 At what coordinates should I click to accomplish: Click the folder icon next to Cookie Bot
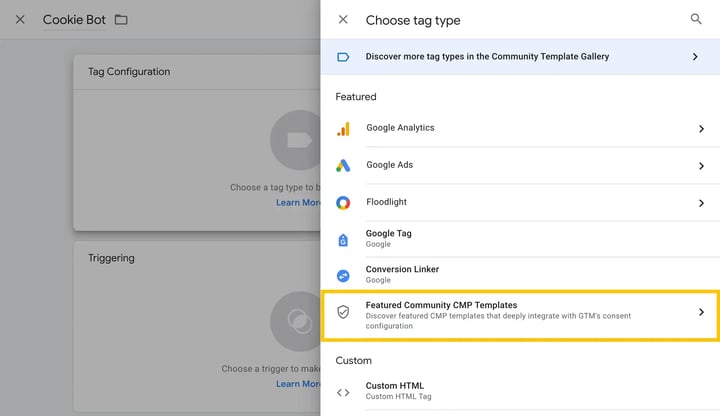[x=121, y=20]
